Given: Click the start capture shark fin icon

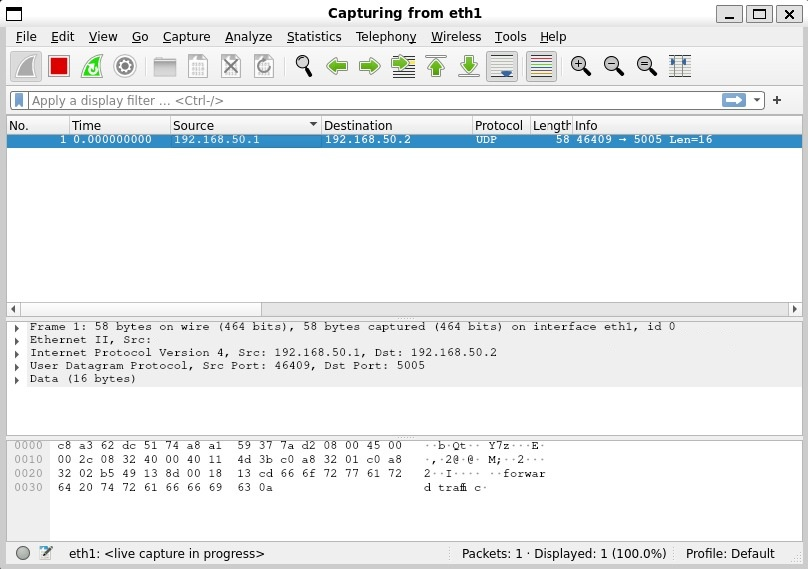Looking at the screenshot, I should [26, 66].
